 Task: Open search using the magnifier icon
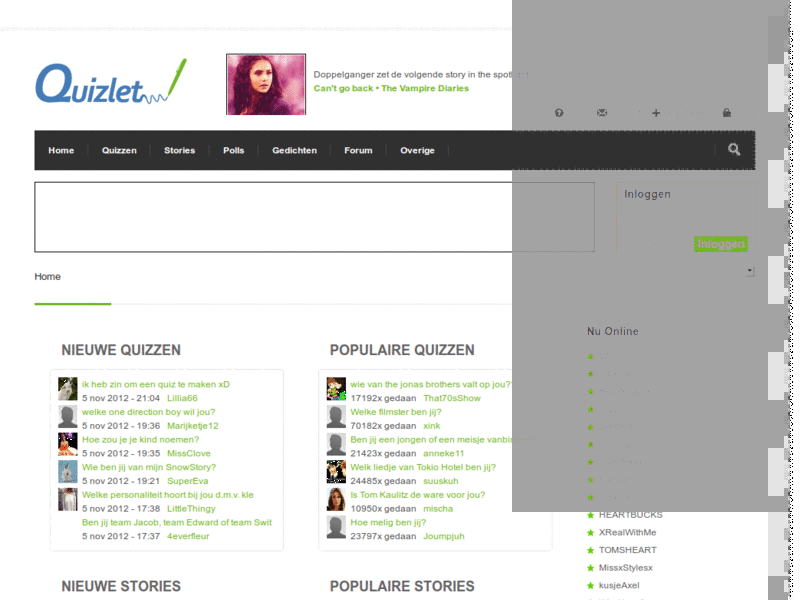[x=733, y=149]
